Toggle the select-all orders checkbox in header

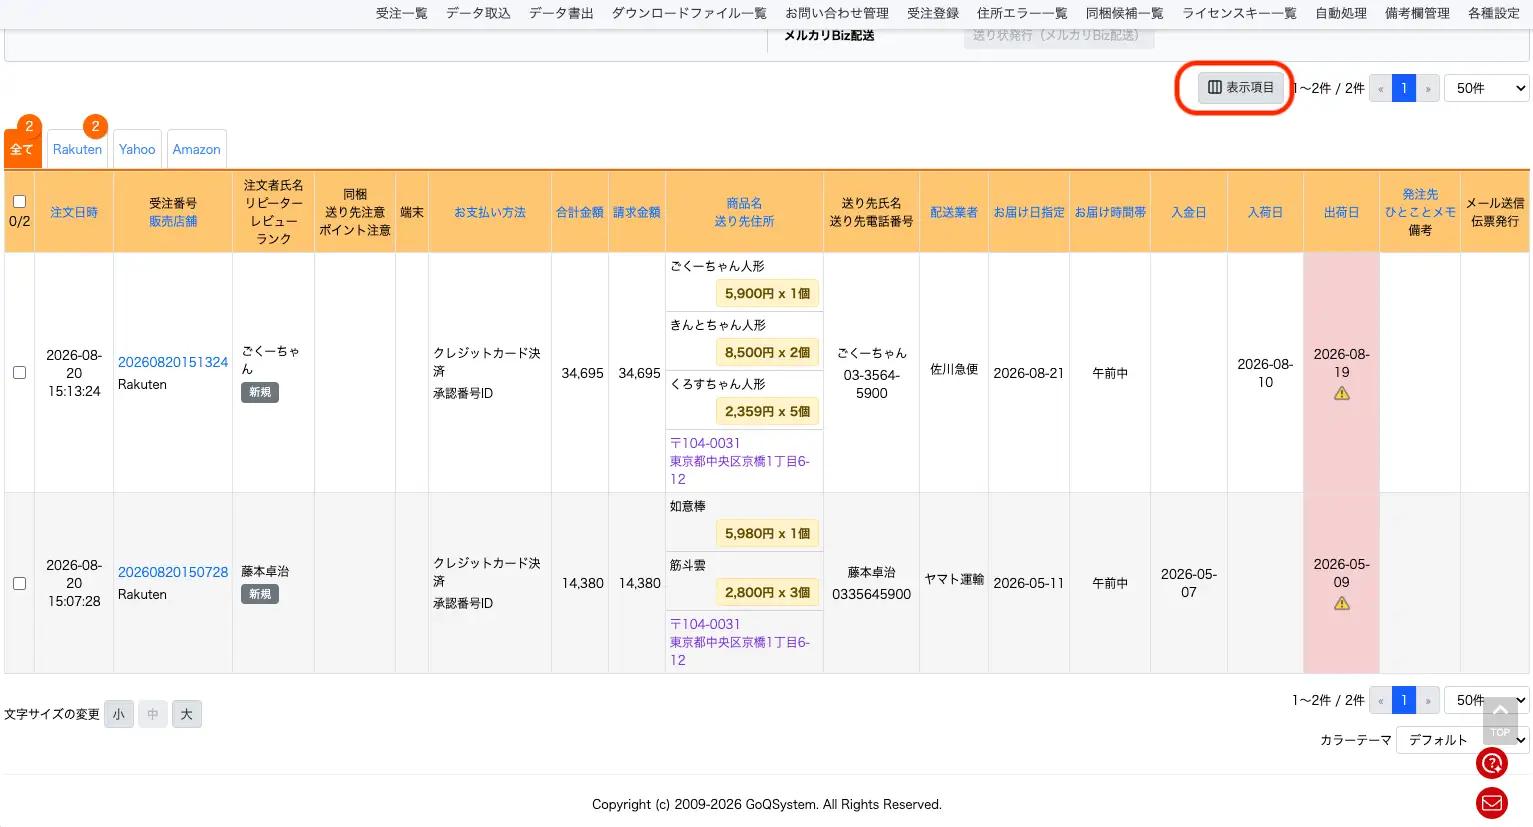[x=19, y=201]
